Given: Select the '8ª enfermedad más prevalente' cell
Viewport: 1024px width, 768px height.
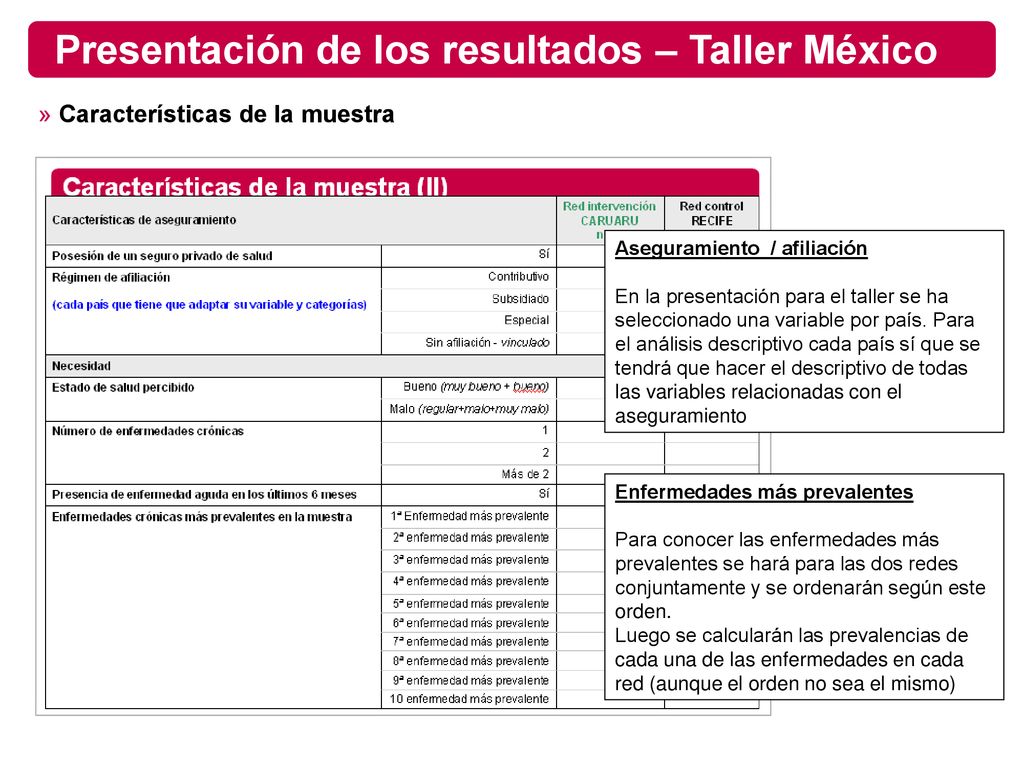Looking at the screenshot, I should [471, 662].
